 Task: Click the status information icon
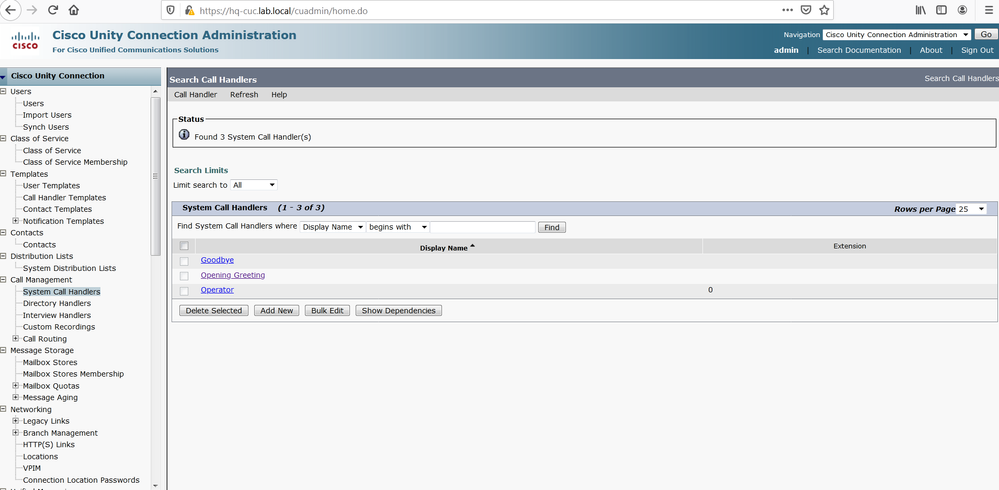pyautogui.click(x=184, y=134)
